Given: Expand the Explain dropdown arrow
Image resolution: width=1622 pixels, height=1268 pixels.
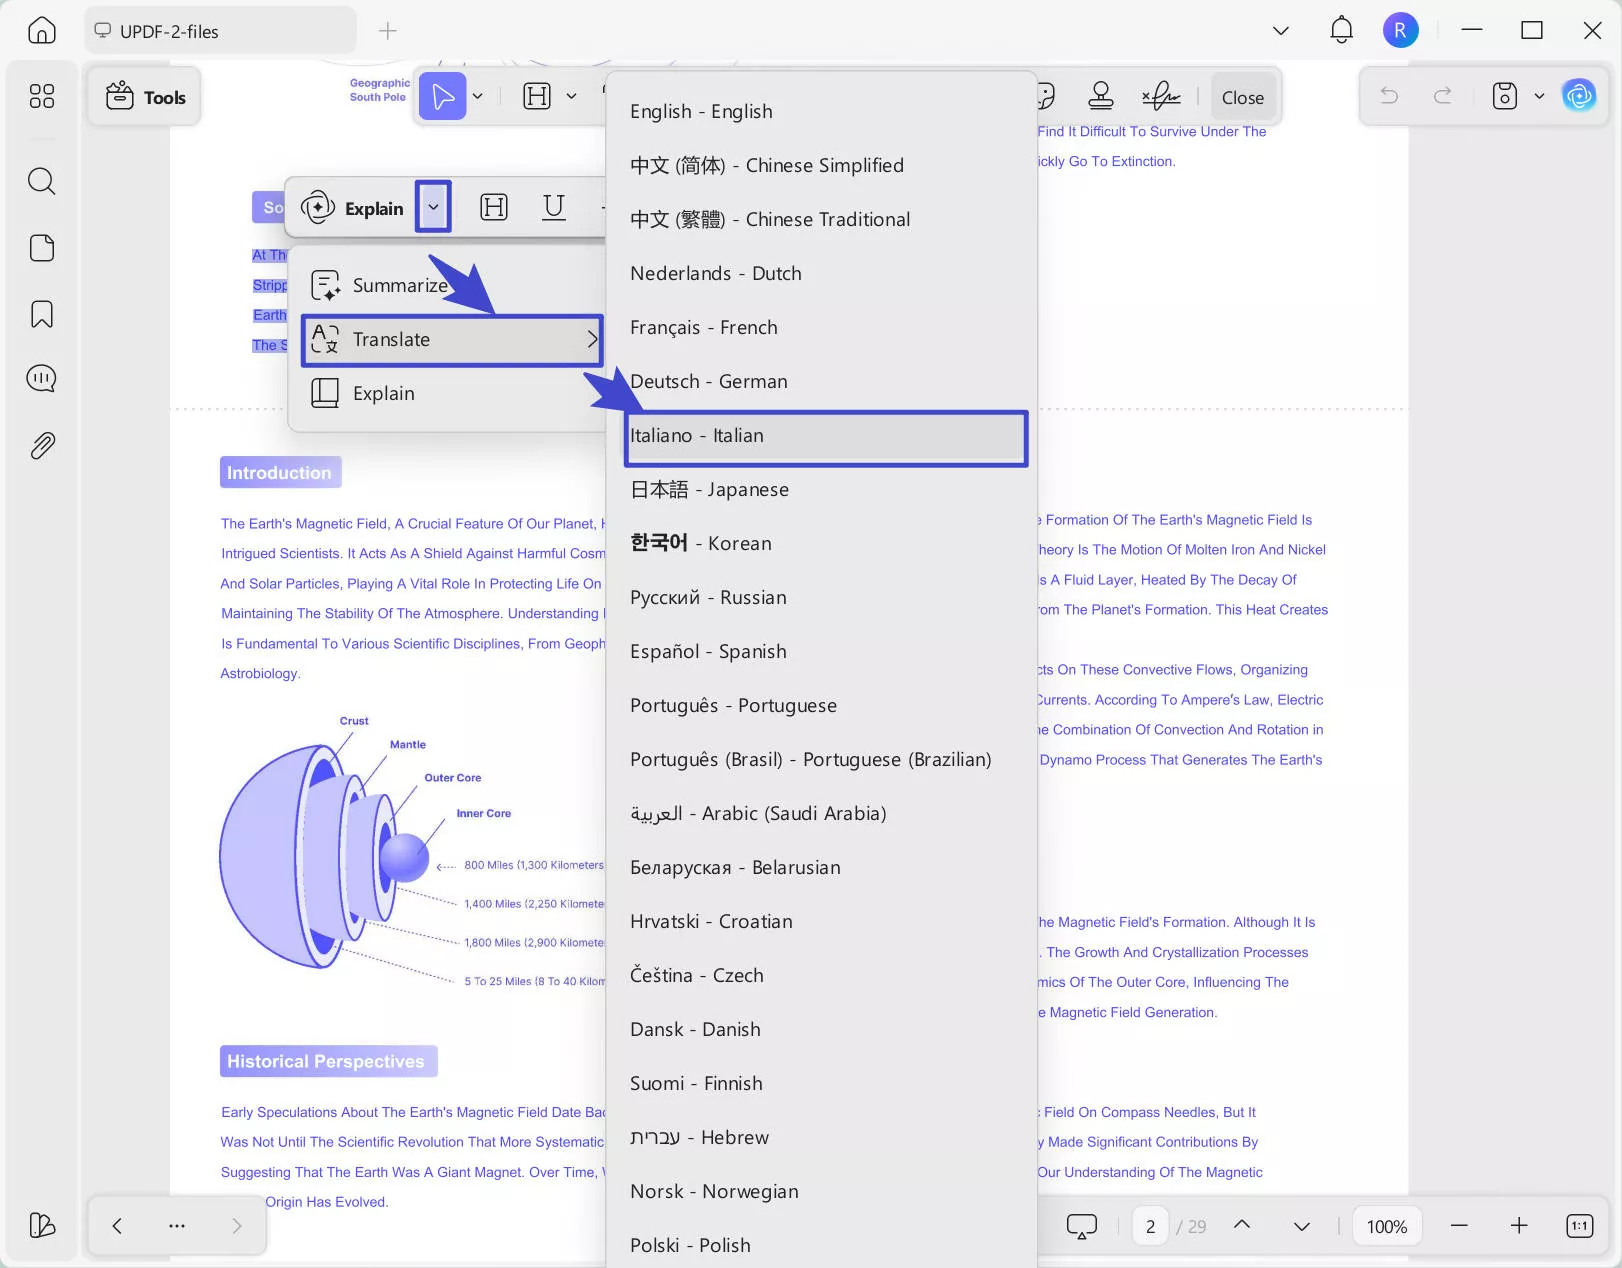Looking at the screenshot, I should pos(433,207).
